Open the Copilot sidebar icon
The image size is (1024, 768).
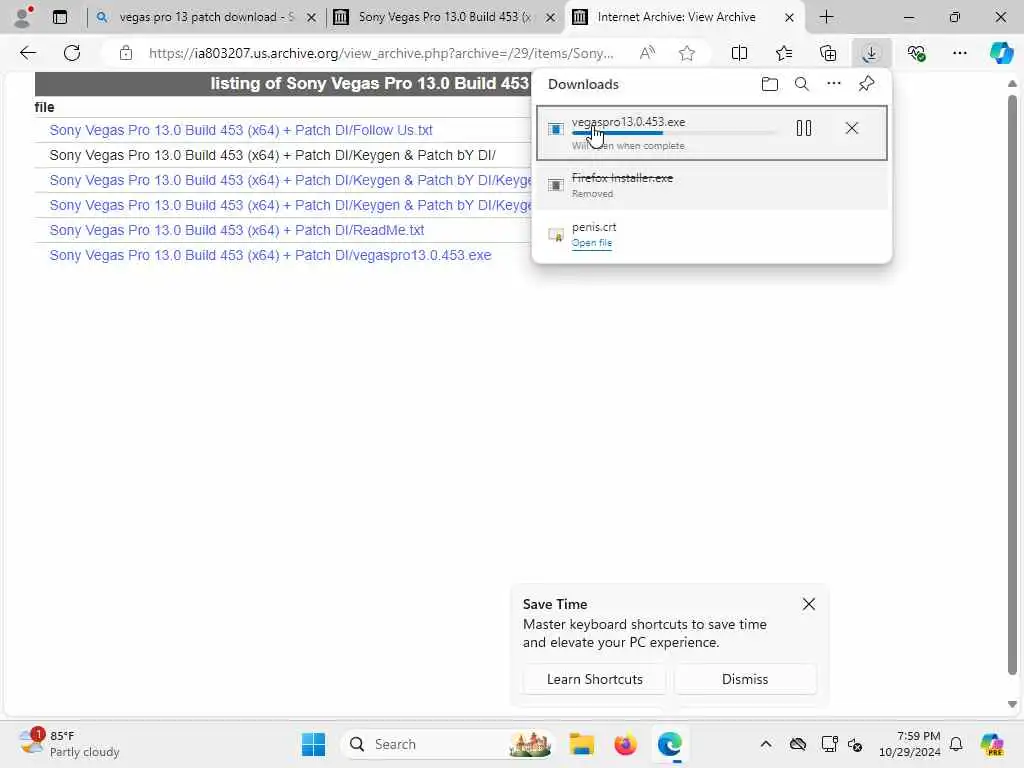[1001, 53]
